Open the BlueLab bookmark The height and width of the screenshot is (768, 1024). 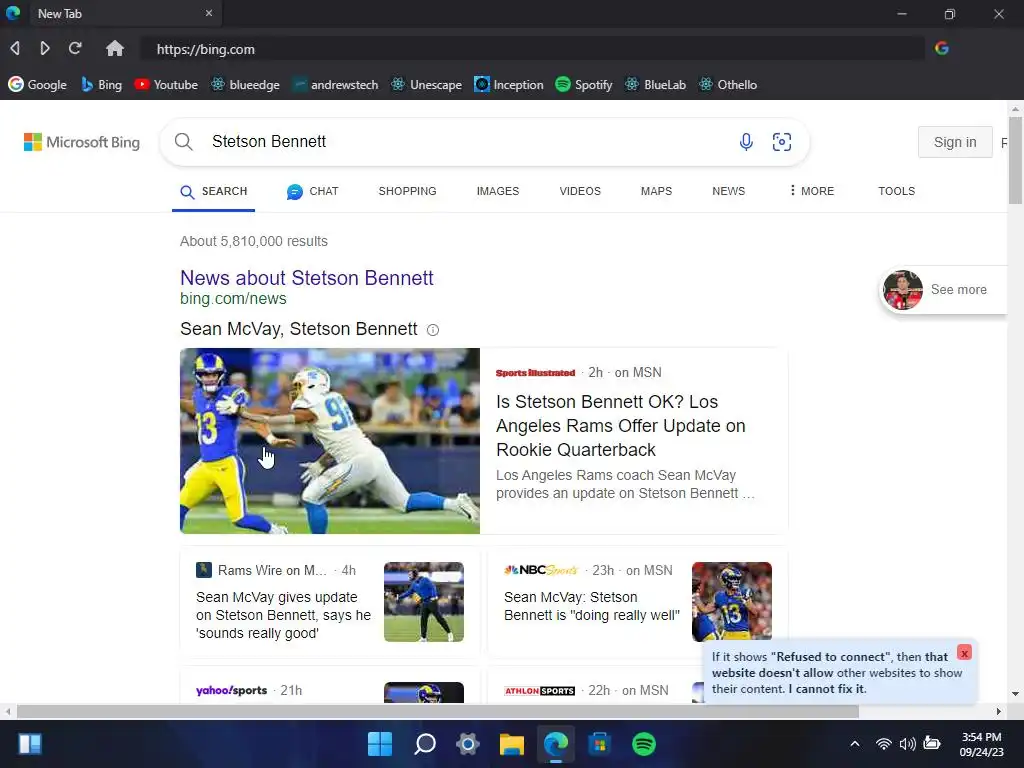click(655, 84)
